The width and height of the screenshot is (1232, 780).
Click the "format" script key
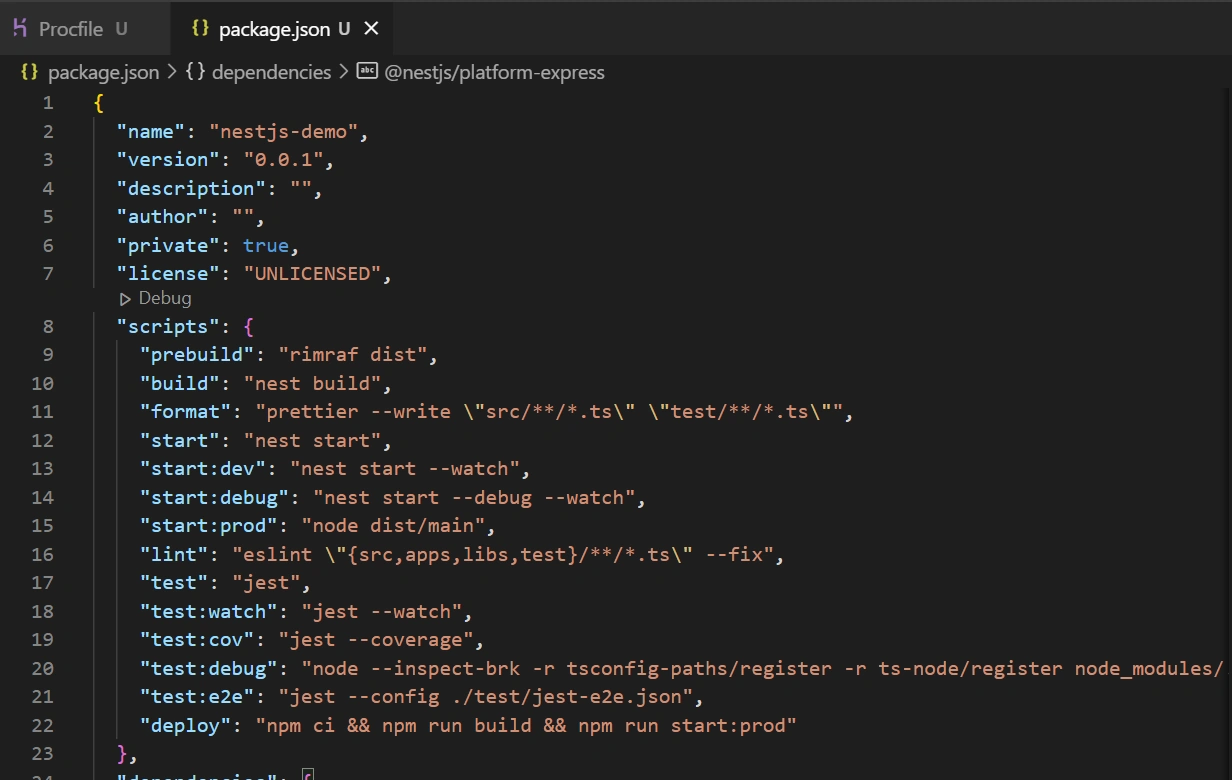pyautogui.click(x=185, y=411)
